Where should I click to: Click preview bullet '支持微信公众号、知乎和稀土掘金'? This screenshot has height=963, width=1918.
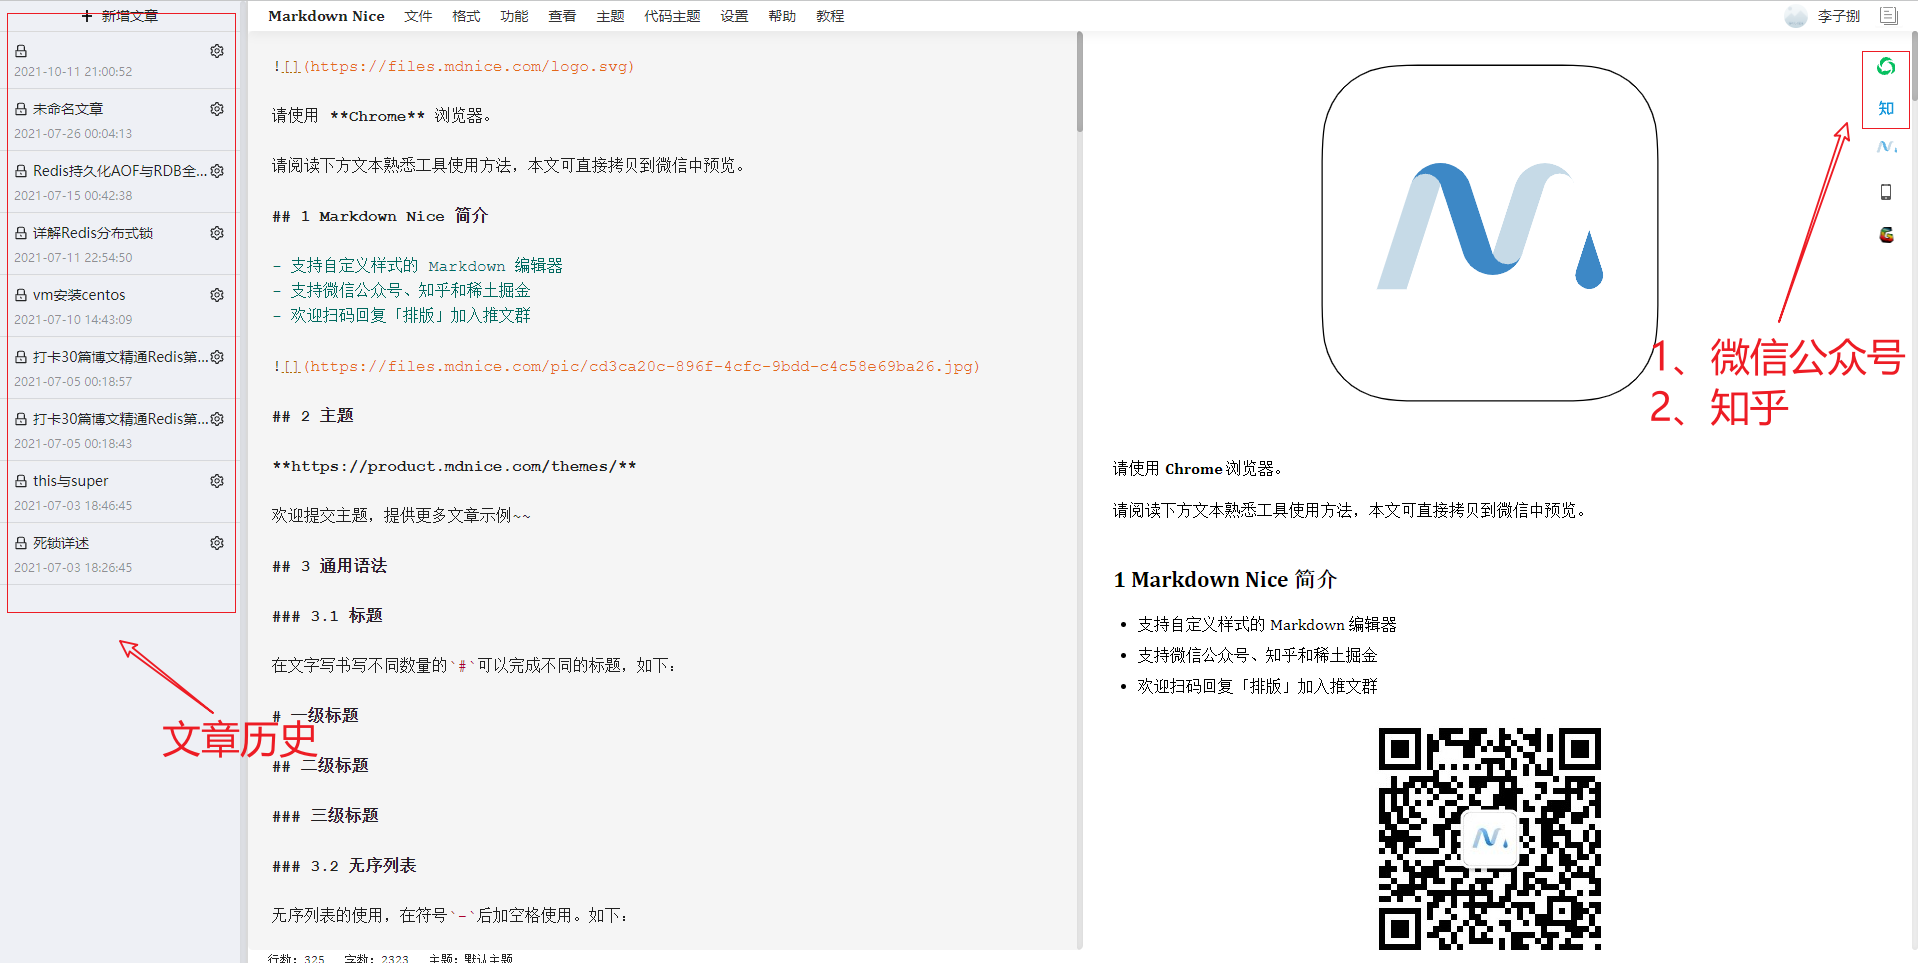coord(1257,655)
